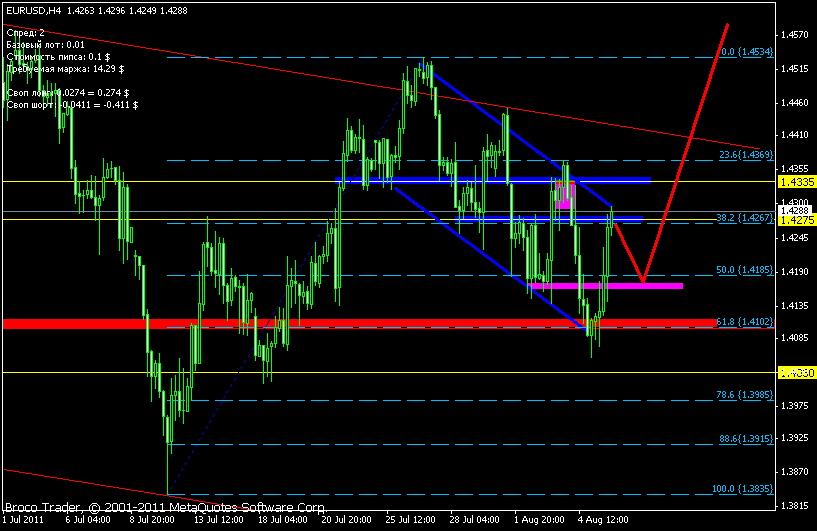The width and height of the screenshot is (817, 531).
Task: Click 1.3870 on the price scale
Action: [x=795, y=472]
